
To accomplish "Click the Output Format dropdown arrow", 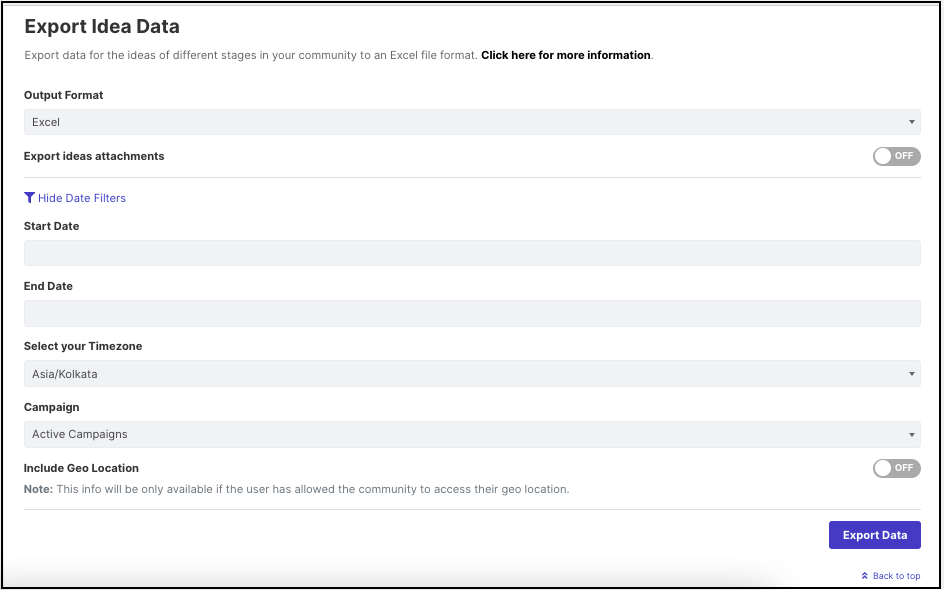I will click(x=911, y=122).
